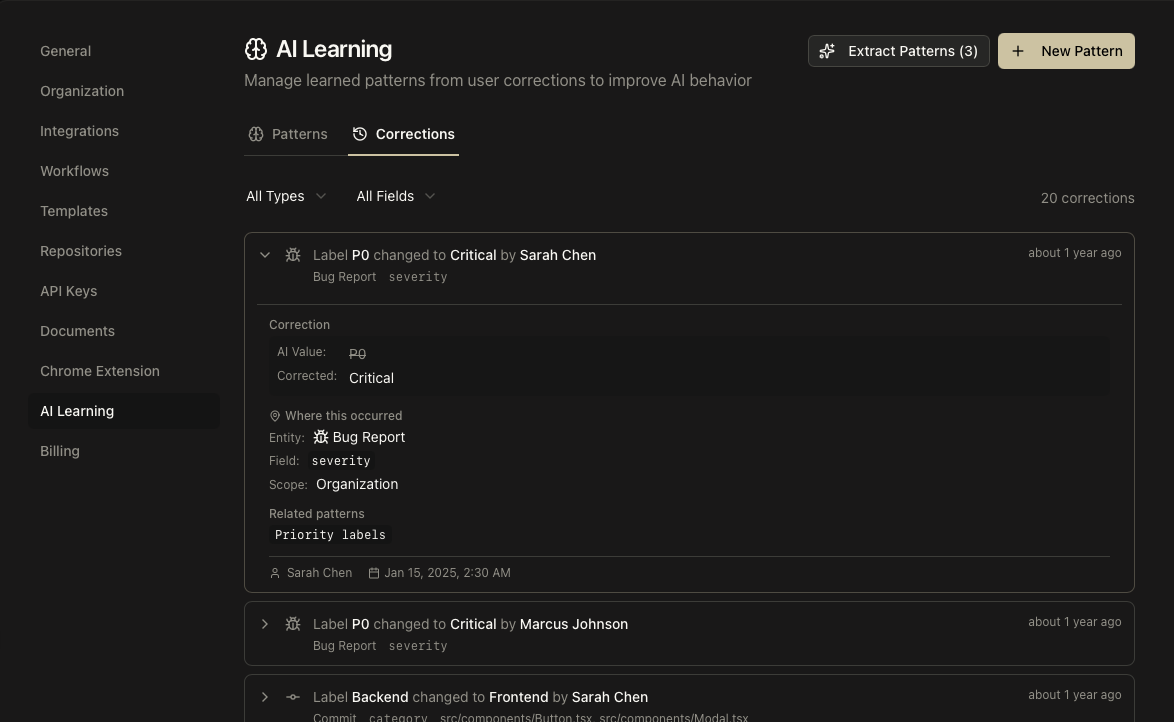This screenshot has width=1174, height=722.
Task: Click the severity tag under Sarah Chen's row
Action: coord(418,277)
